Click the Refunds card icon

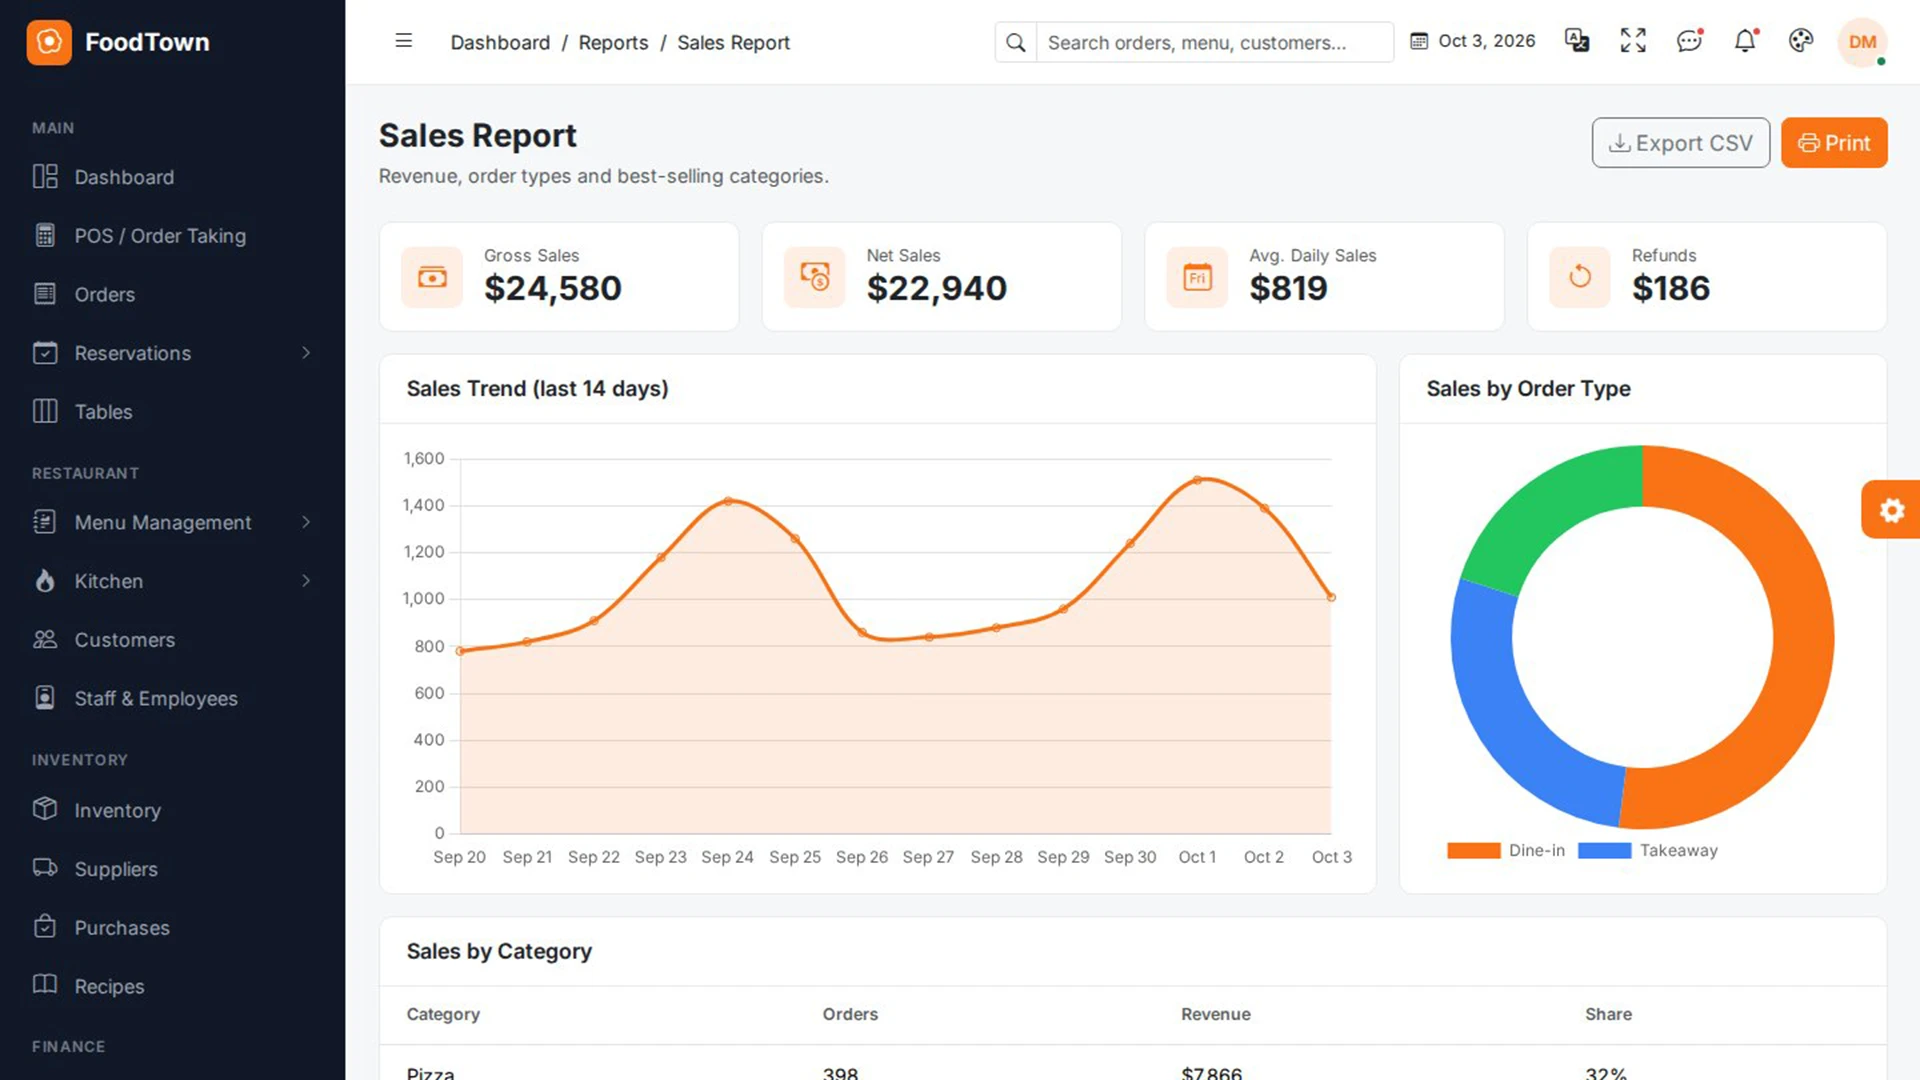(x=1580, y=277)
